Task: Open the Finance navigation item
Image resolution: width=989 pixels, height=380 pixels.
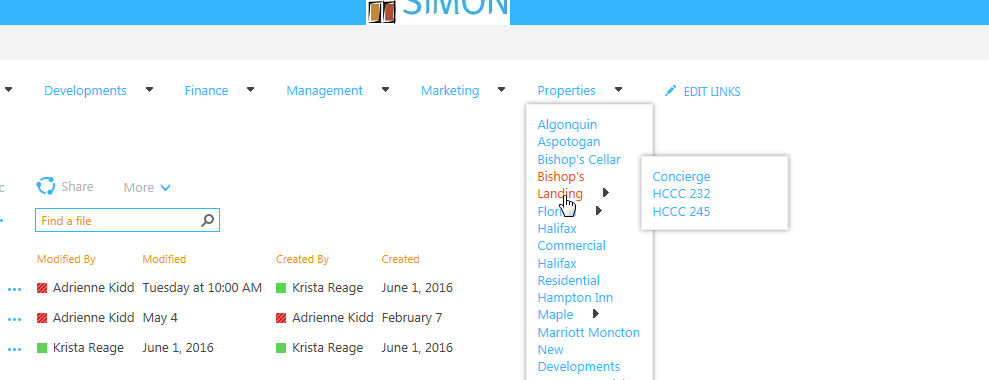Action: pos(206,90)
